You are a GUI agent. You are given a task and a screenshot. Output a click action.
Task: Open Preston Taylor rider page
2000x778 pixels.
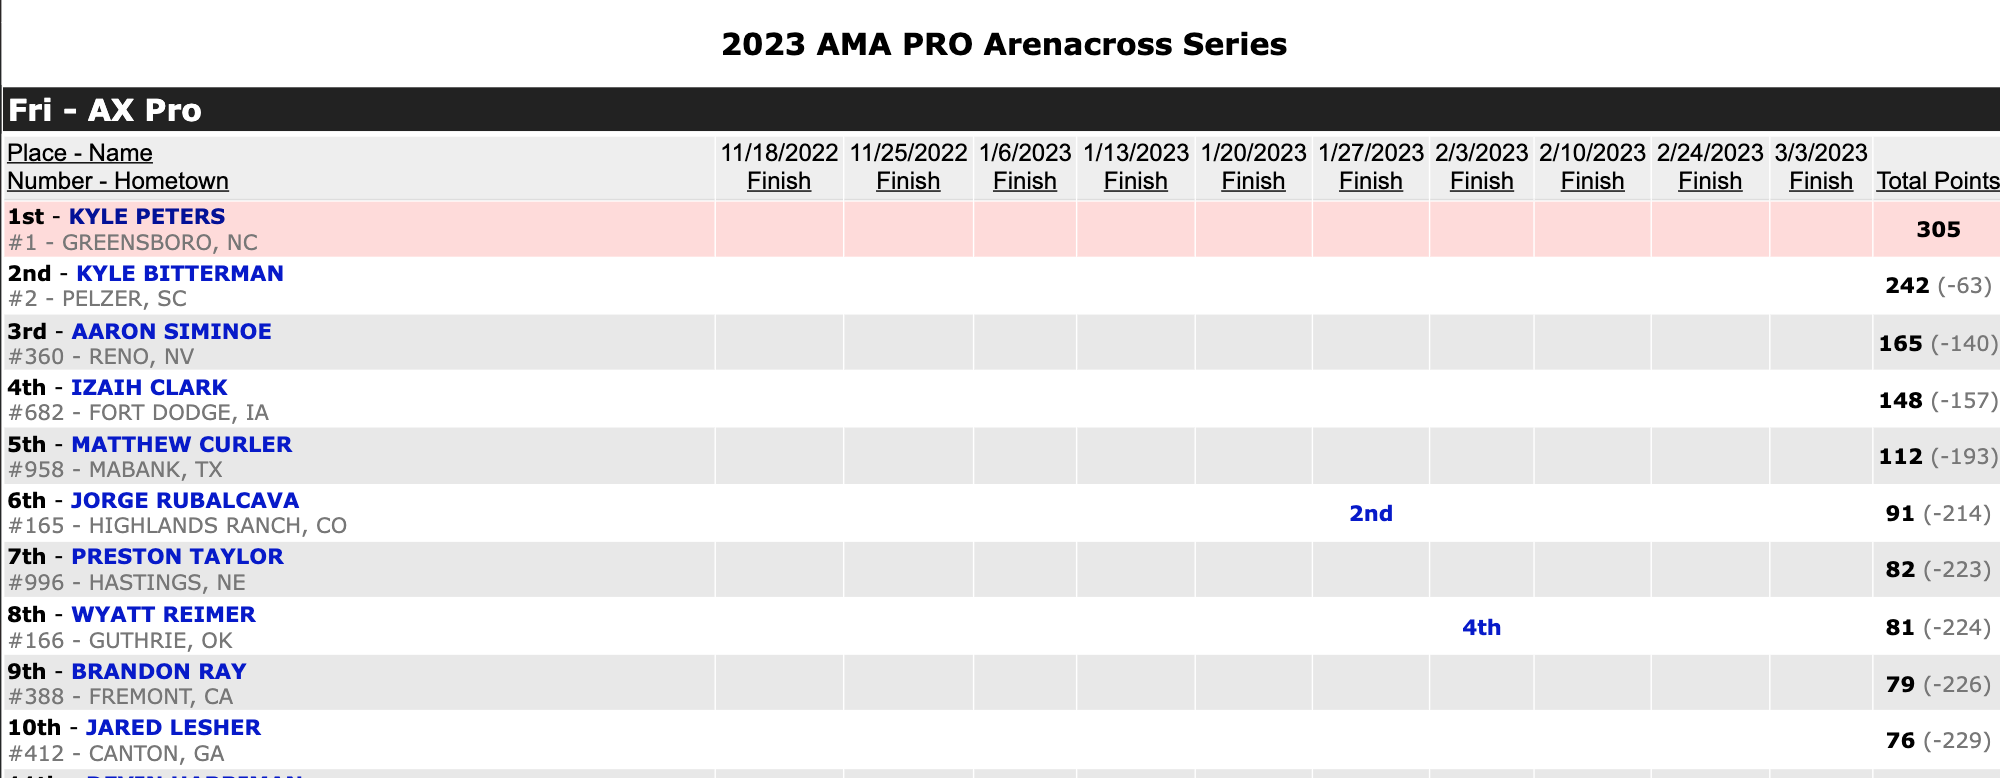(177, 557)
